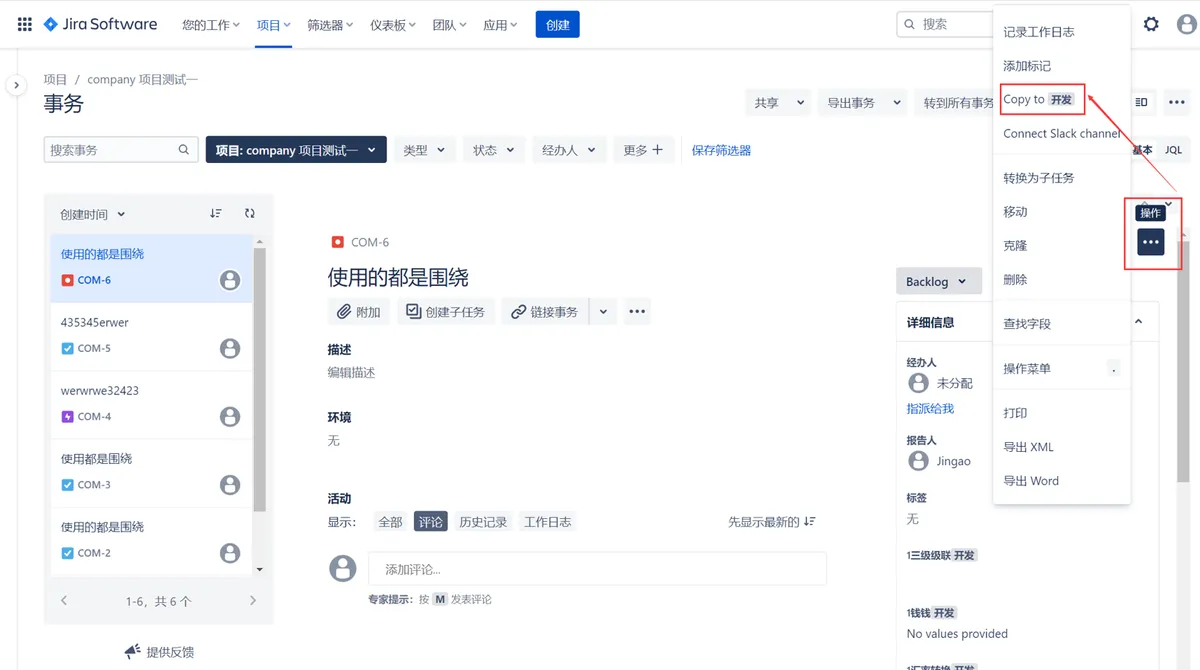
Task: Click assignee avatar on COM-3 row
Action: coord(230,484)
